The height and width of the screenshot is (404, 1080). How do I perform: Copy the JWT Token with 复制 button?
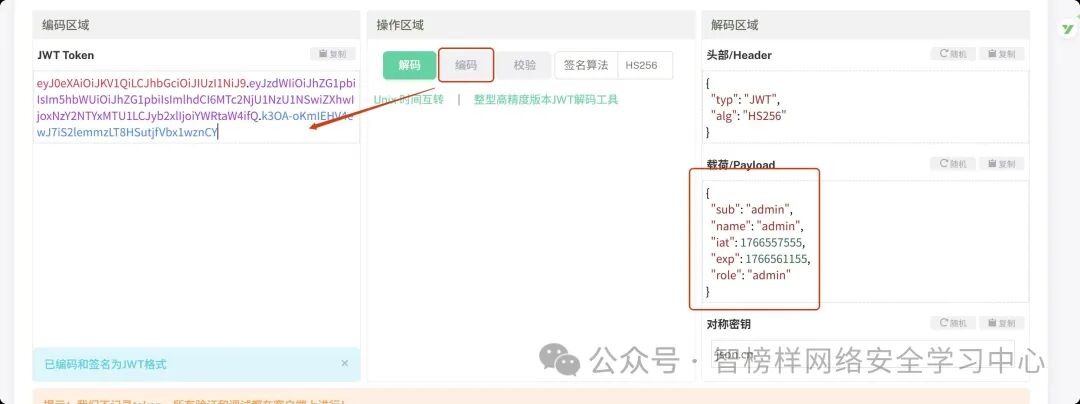click(x=333, y=54)
